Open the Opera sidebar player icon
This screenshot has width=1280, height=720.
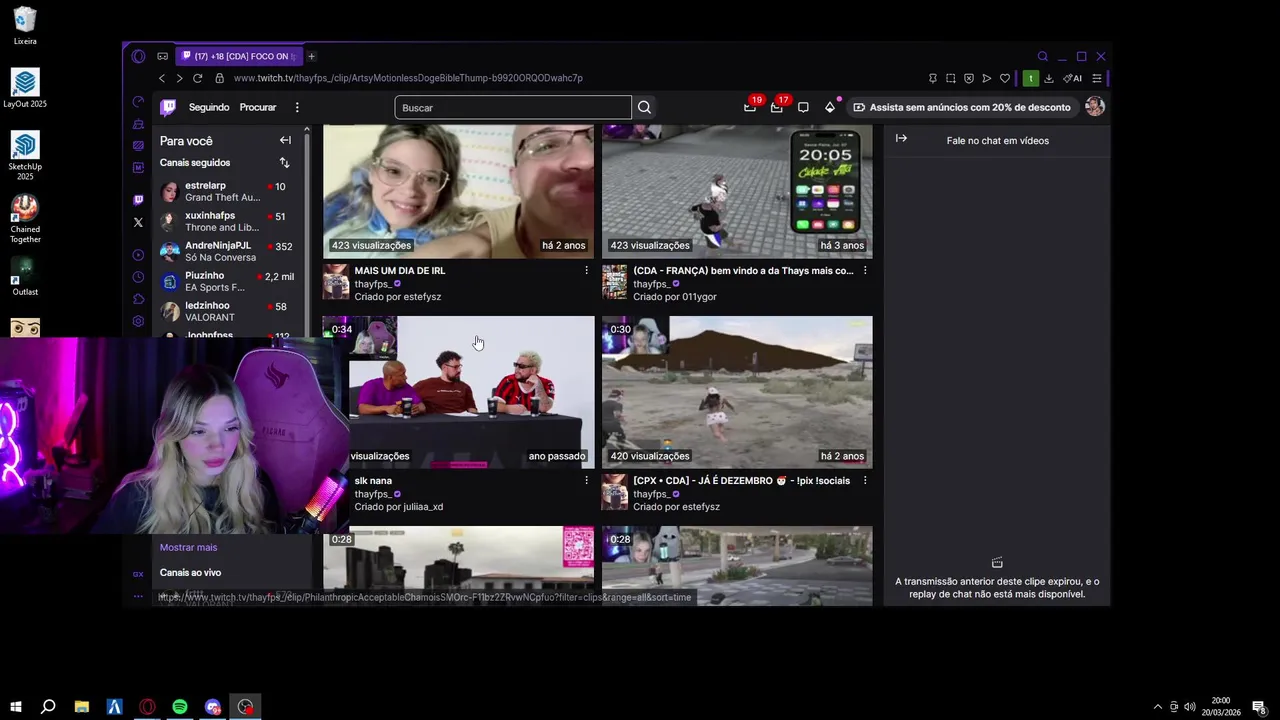138,255
